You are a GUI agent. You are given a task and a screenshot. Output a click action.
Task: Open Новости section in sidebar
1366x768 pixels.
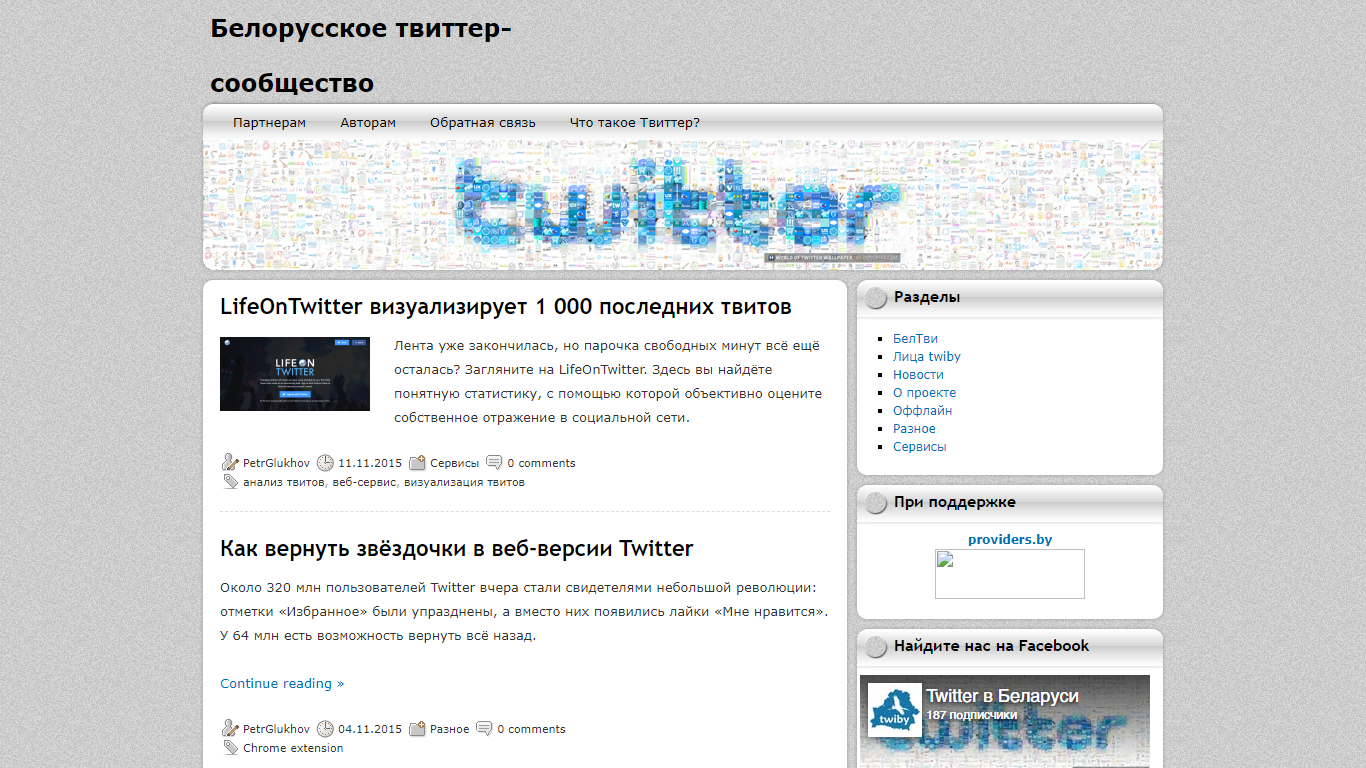(x=918, y=375)
